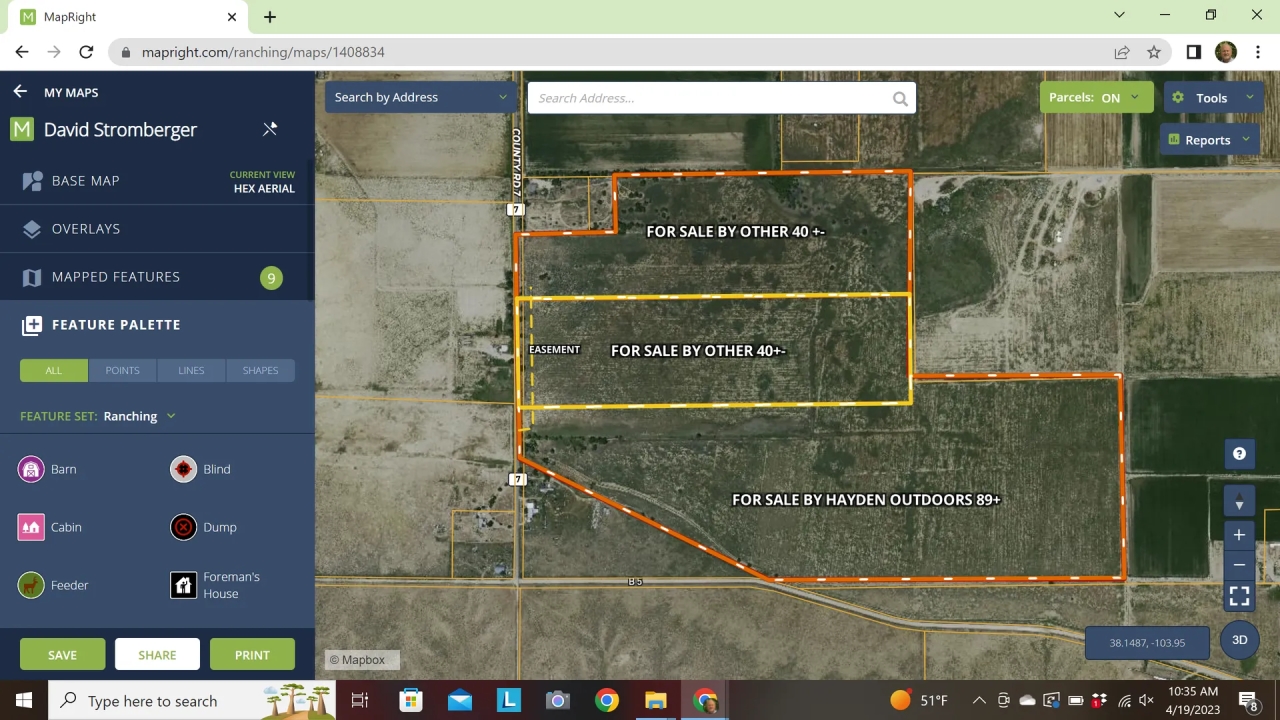Open Chrome tab search chevron
Screen dimensions: 1280x720
click(x=1120, y=15)
